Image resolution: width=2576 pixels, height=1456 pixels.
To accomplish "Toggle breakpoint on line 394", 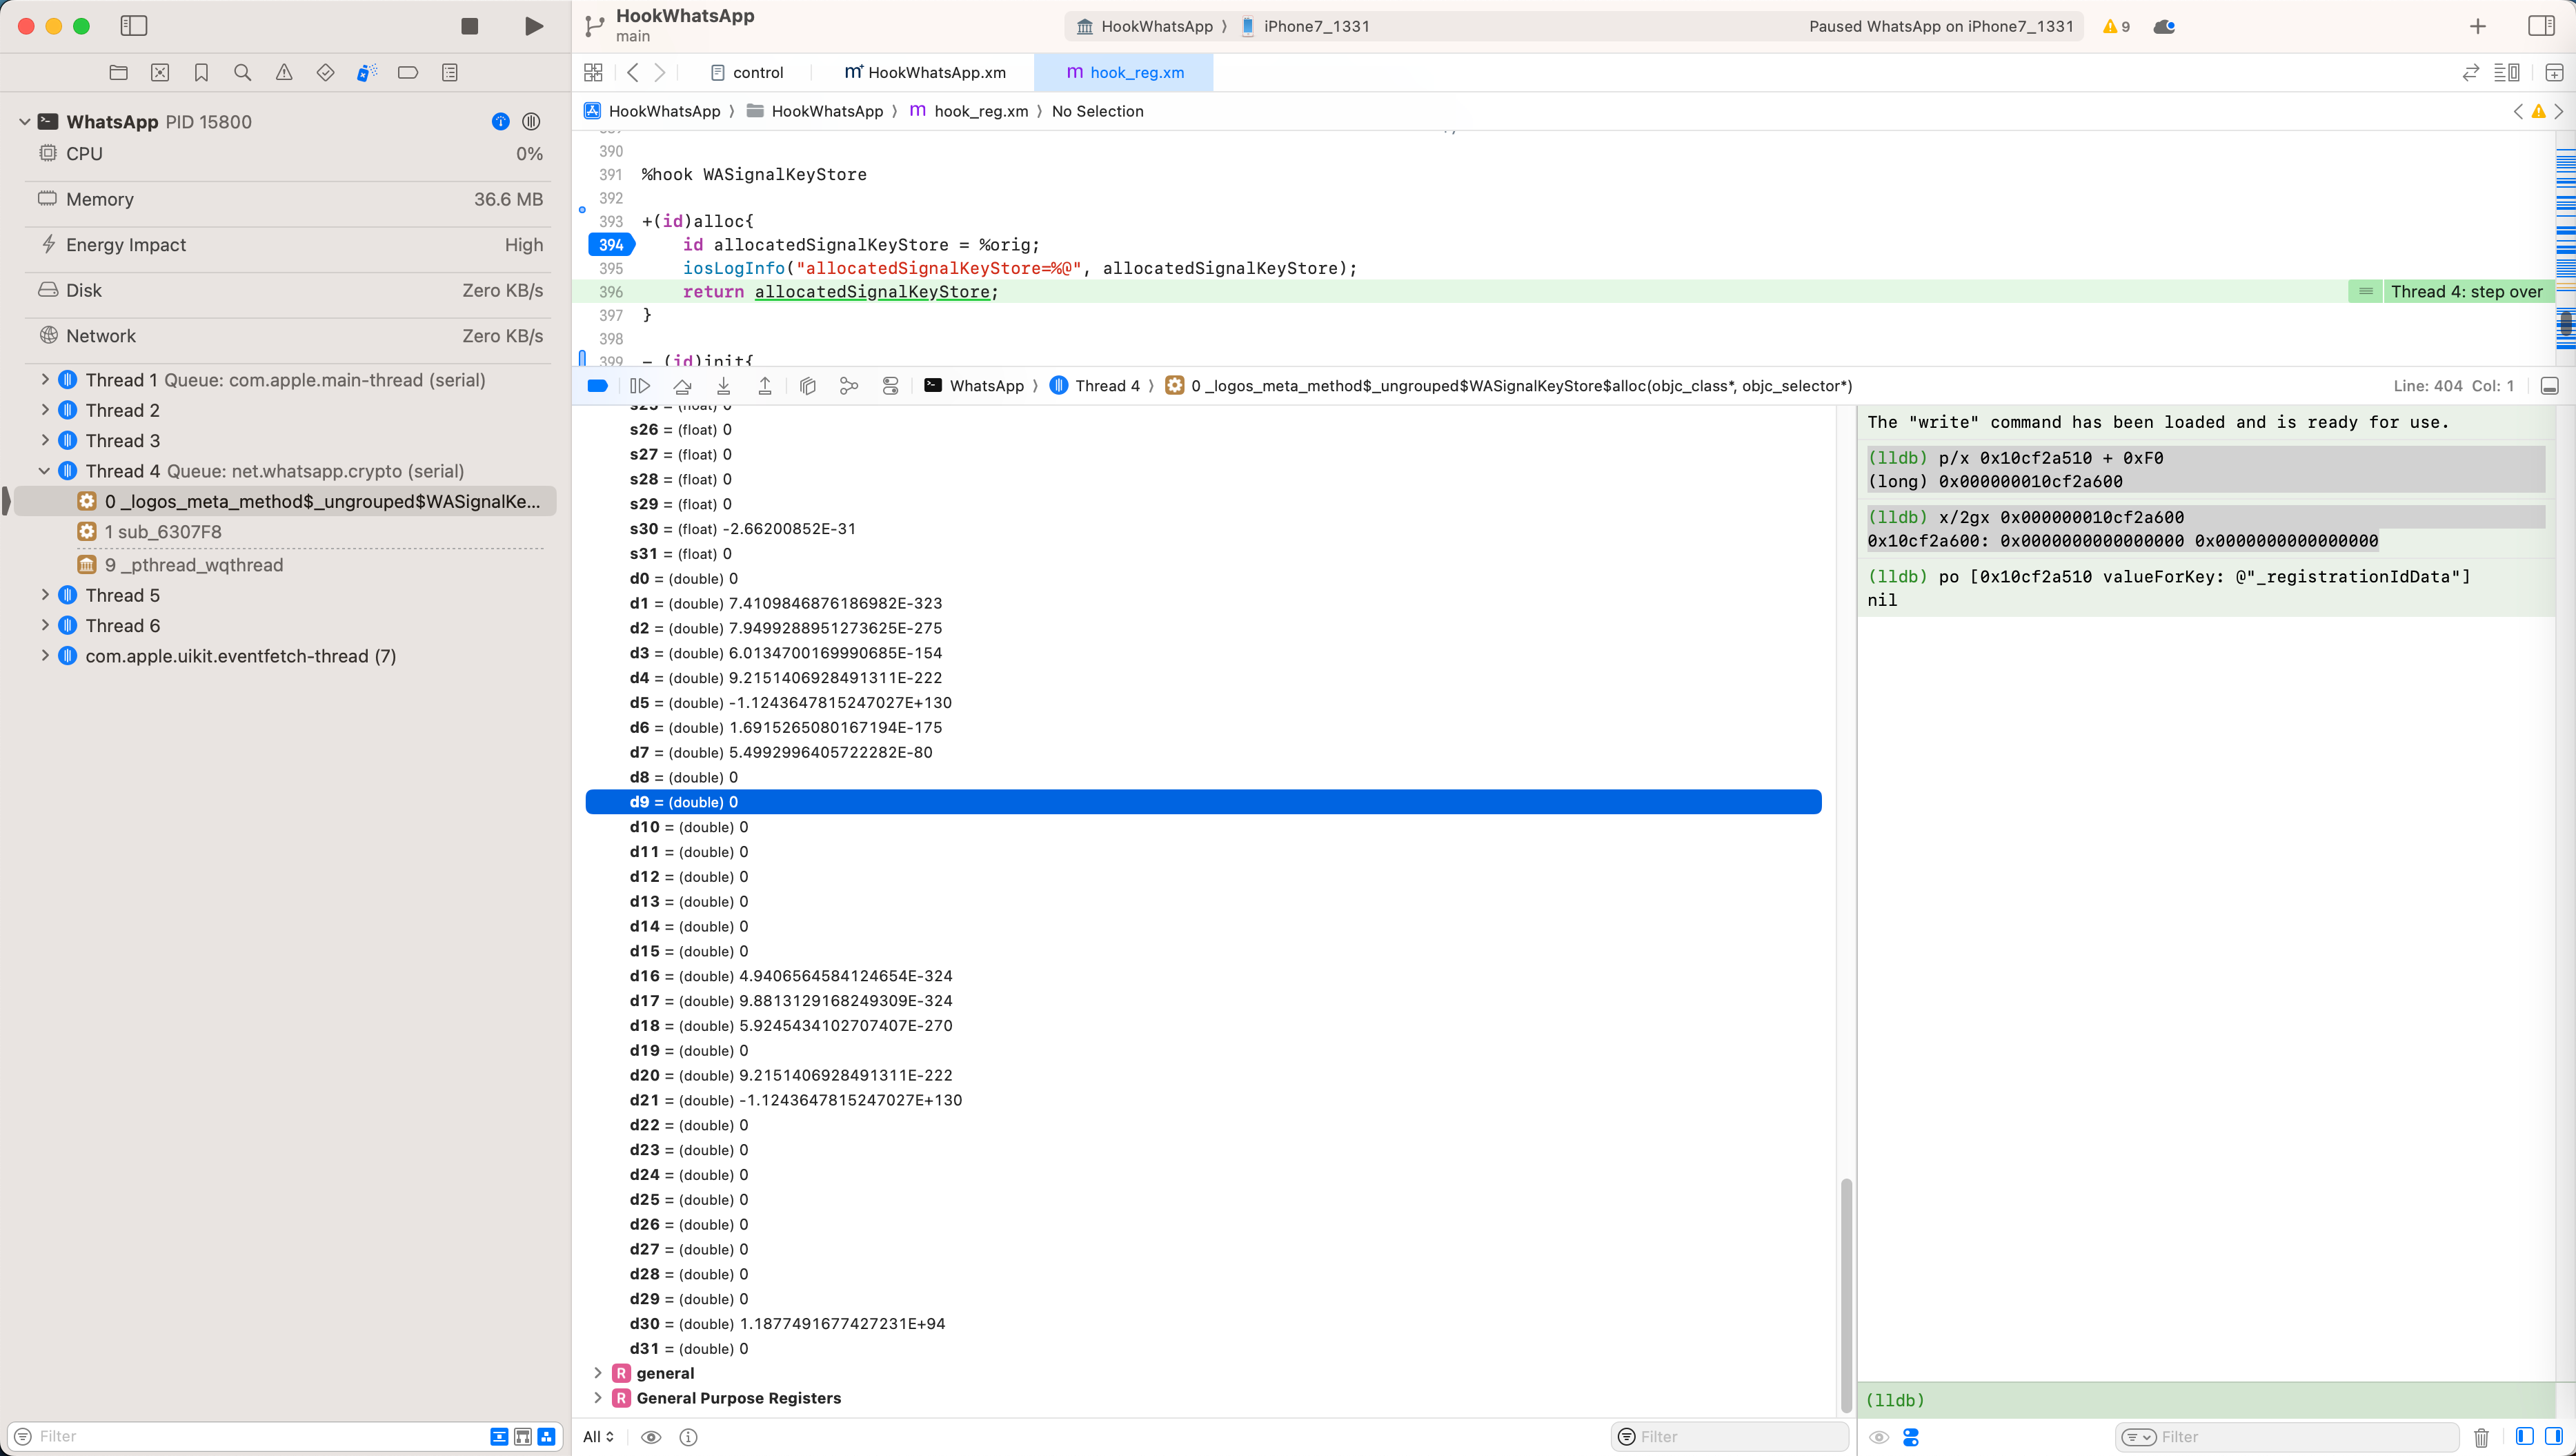I will pos(611,245).
